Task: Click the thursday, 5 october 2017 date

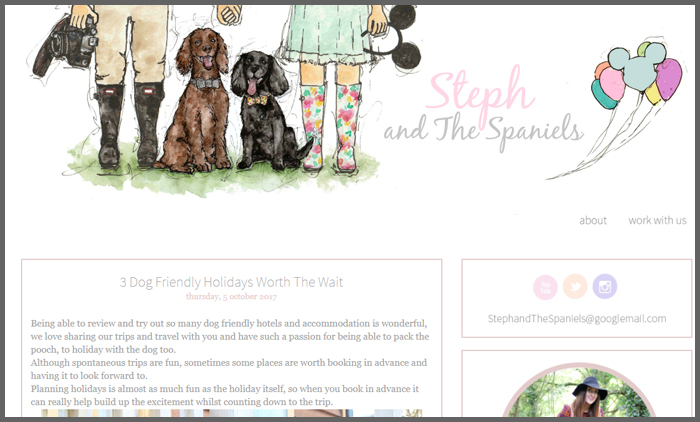Action: (231, 297)
